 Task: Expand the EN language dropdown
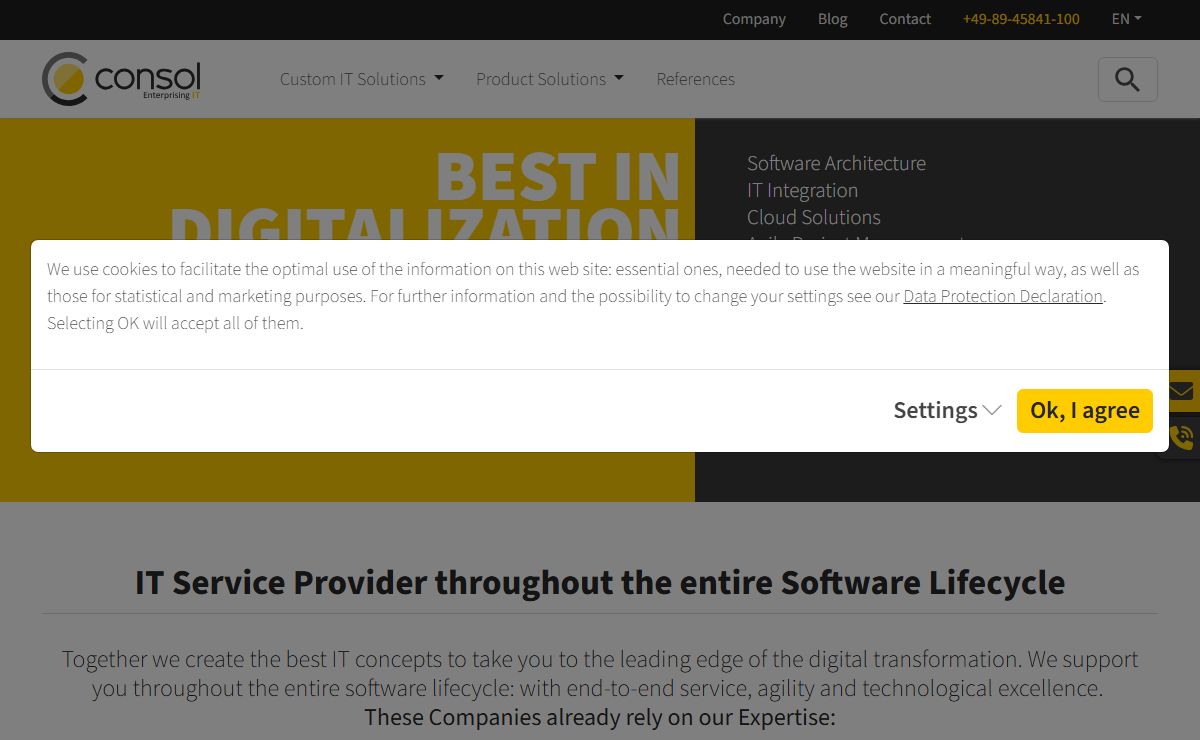(1126, 19)
